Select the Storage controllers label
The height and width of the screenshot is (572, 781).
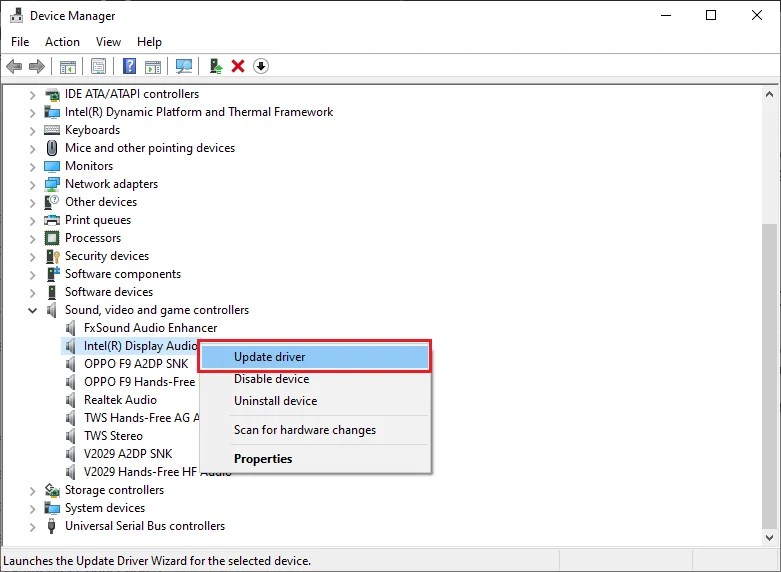point(115,490)
